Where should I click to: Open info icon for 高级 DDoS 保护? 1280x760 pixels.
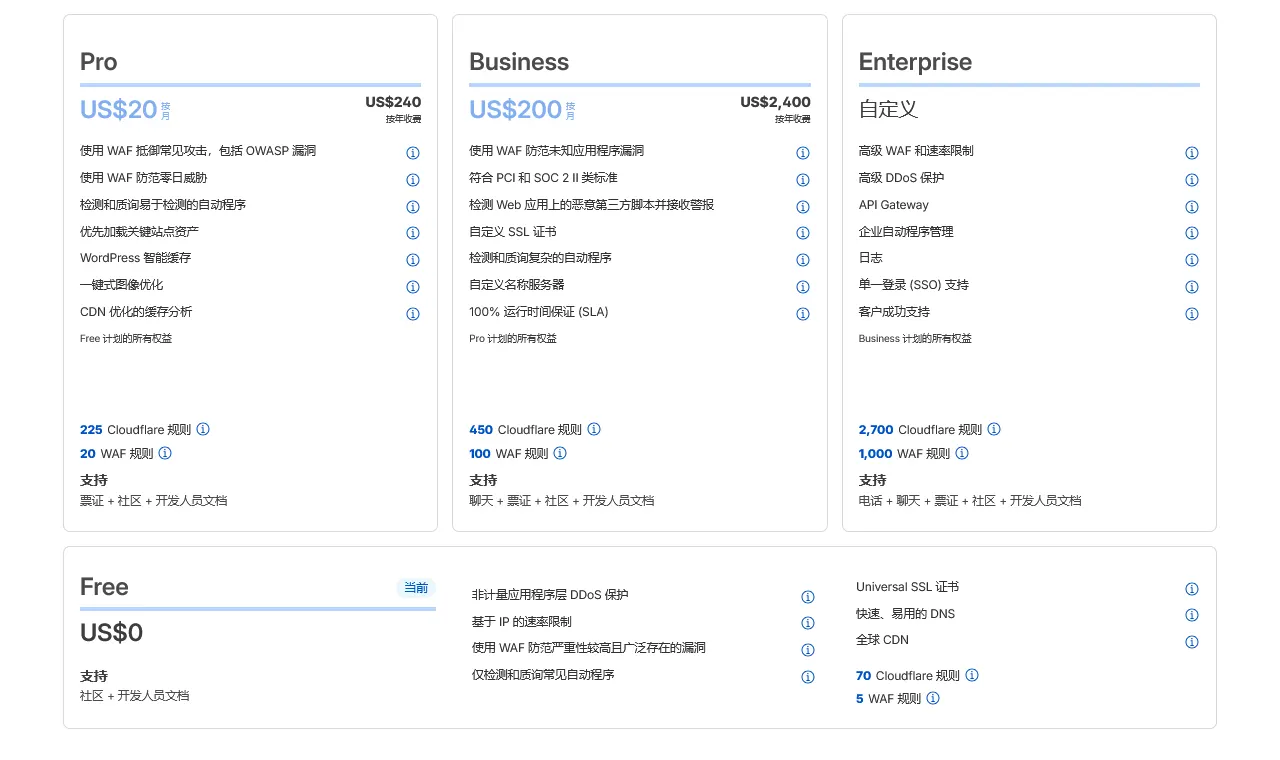[1191, 180]
